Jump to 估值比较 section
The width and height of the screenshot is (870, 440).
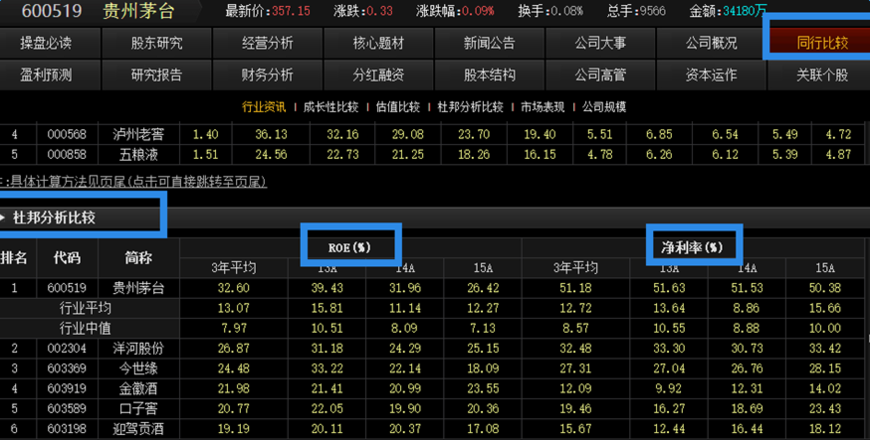click(398, 107)
